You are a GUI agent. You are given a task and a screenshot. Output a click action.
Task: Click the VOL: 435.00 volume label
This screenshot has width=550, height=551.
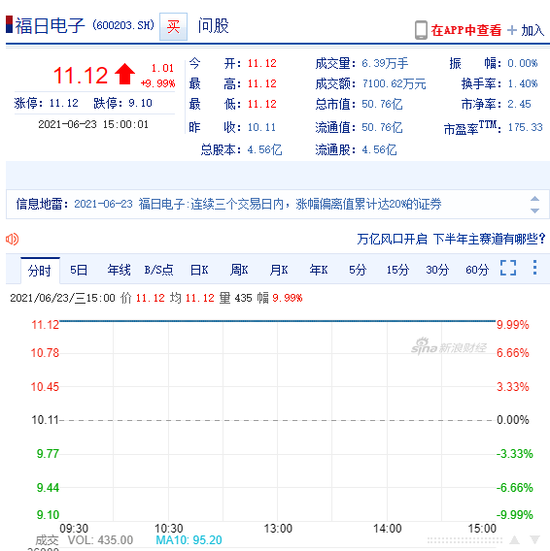(x=100, y=540)
